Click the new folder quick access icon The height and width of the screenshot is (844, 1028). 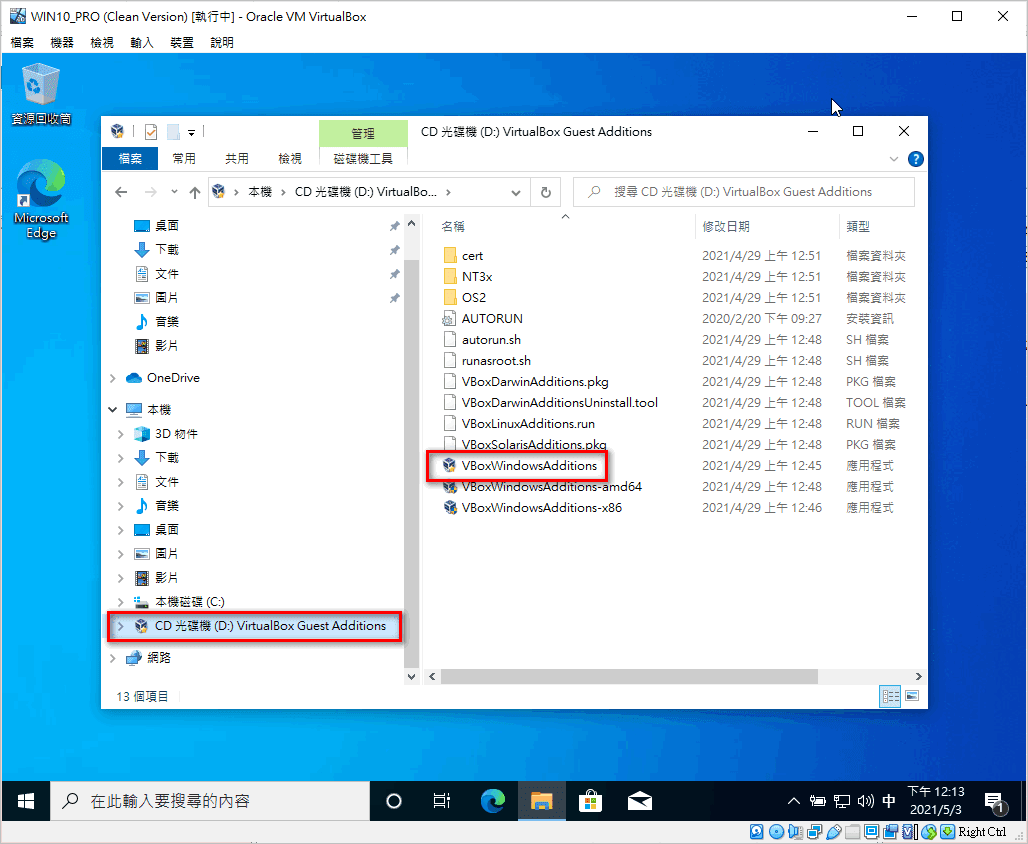click(x=173, y=132)
